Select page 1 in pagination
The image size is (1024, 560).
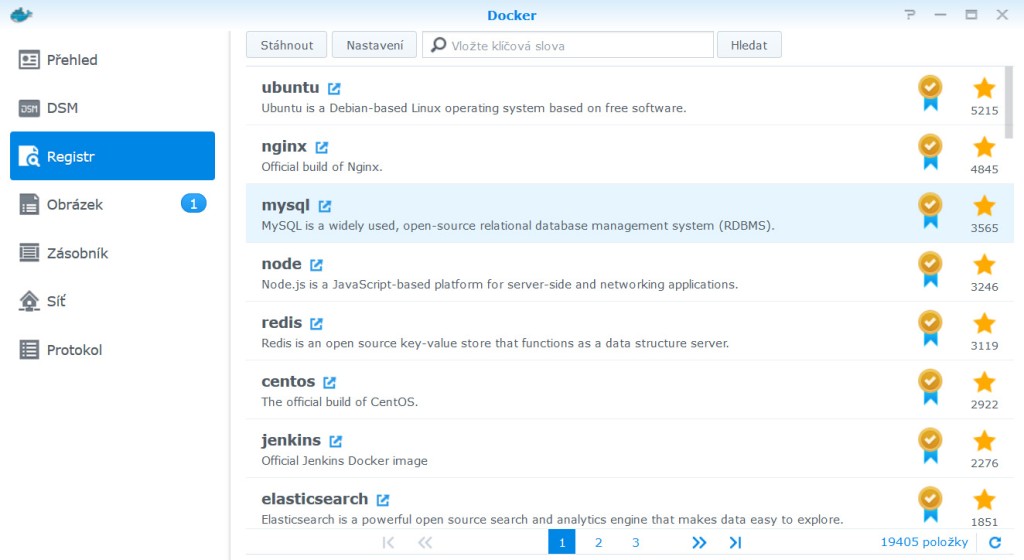pyautogui.click(x=562, y=542)
